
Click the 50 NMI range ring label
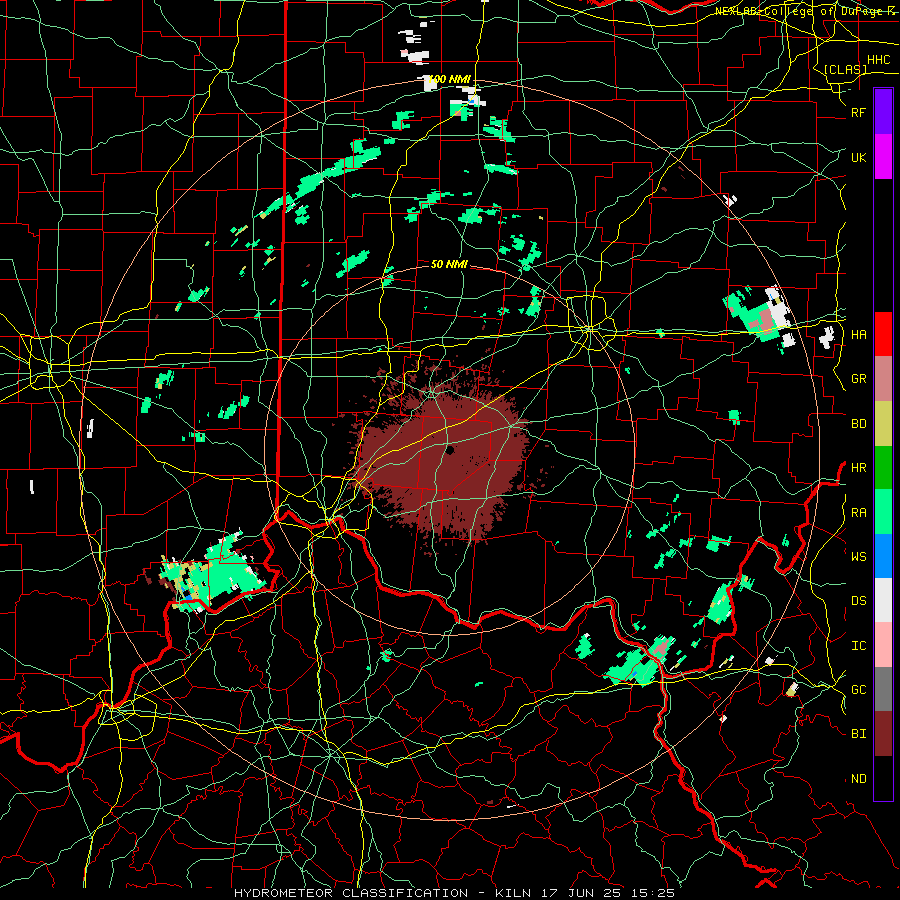click(x=449, y=264)
